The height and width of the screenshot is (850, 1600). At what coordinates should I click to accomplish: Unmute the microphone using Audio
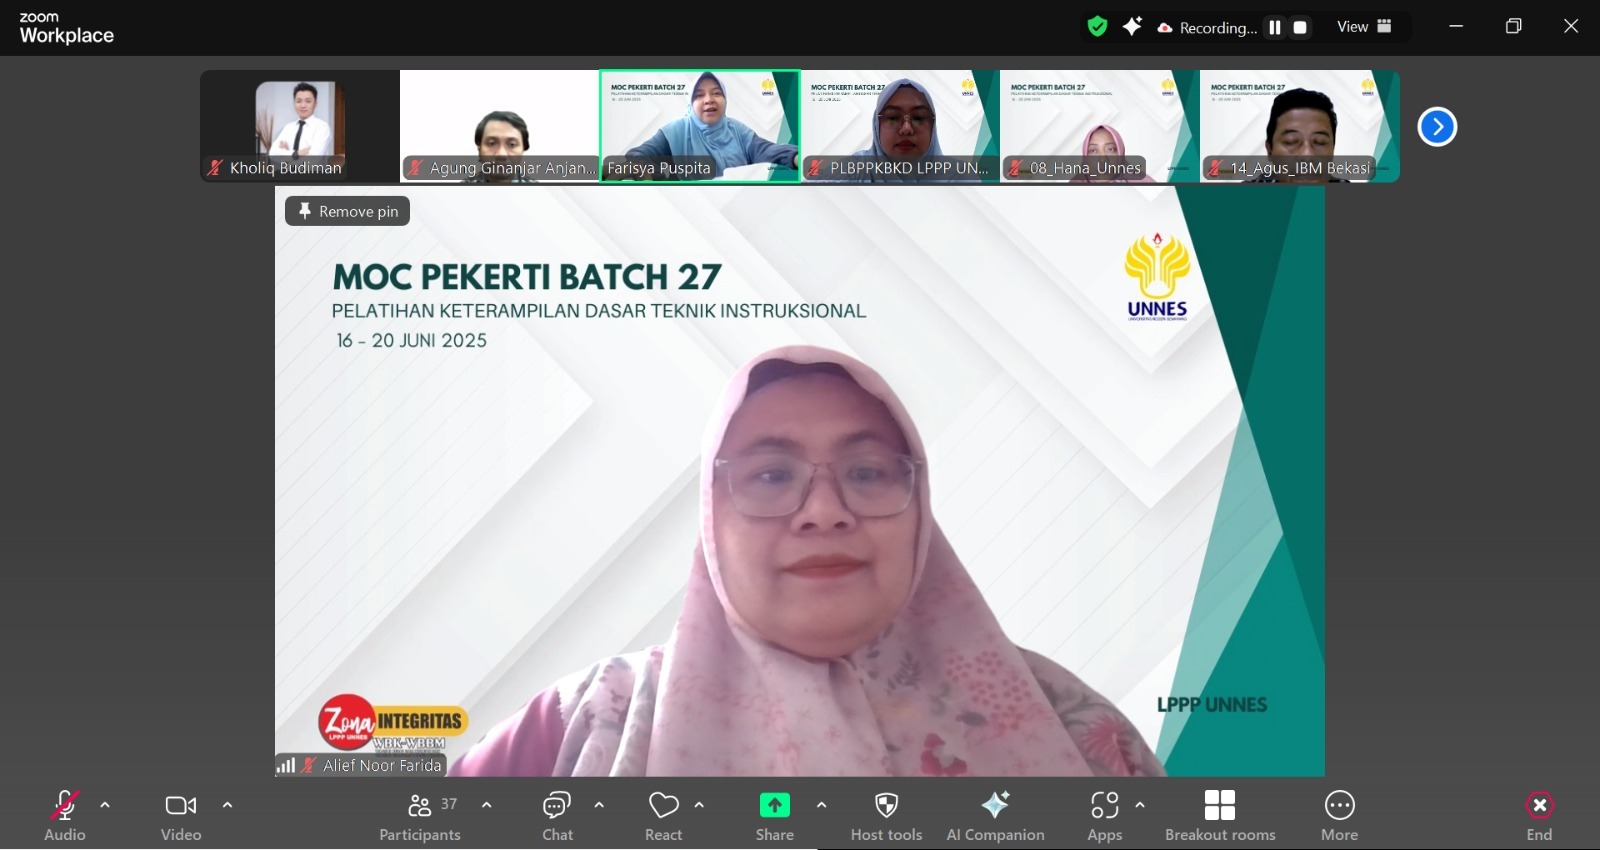click(x=65, y=815)
